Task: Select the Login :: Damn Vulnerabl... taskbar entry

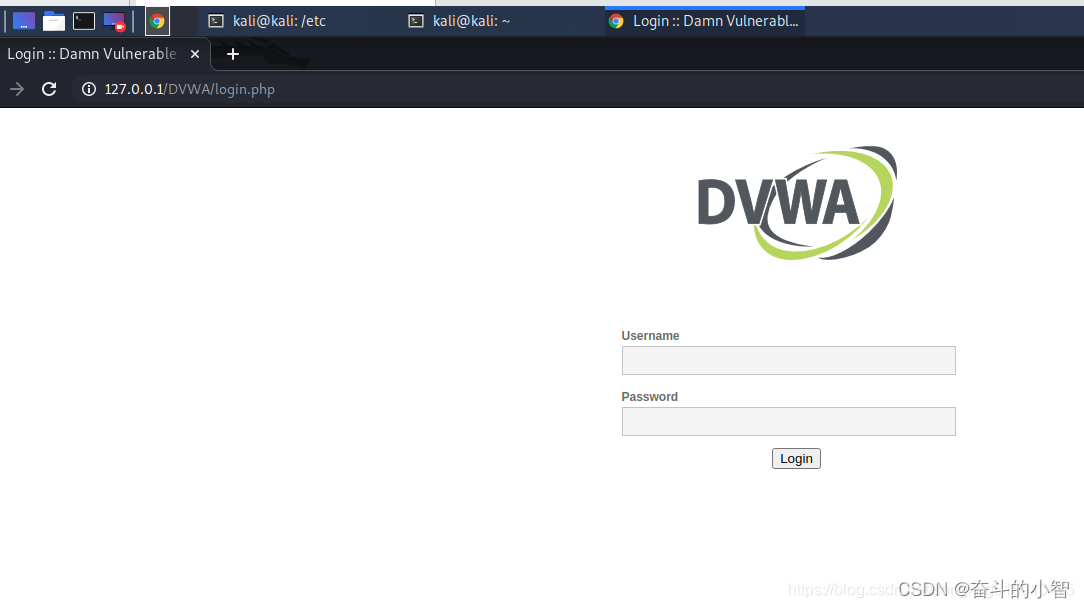Action: click(x=704, y=21)
